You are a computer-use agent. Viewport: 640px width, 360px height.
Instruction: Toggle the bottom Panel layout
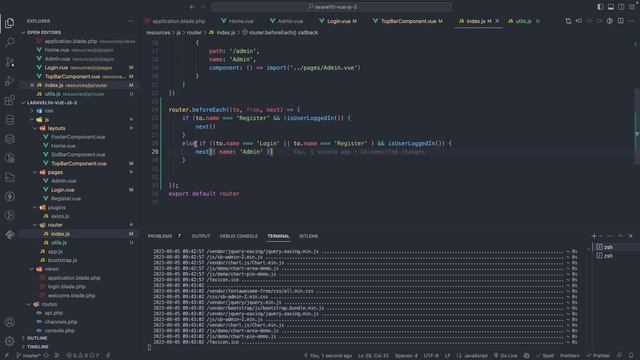coord(611,7)
